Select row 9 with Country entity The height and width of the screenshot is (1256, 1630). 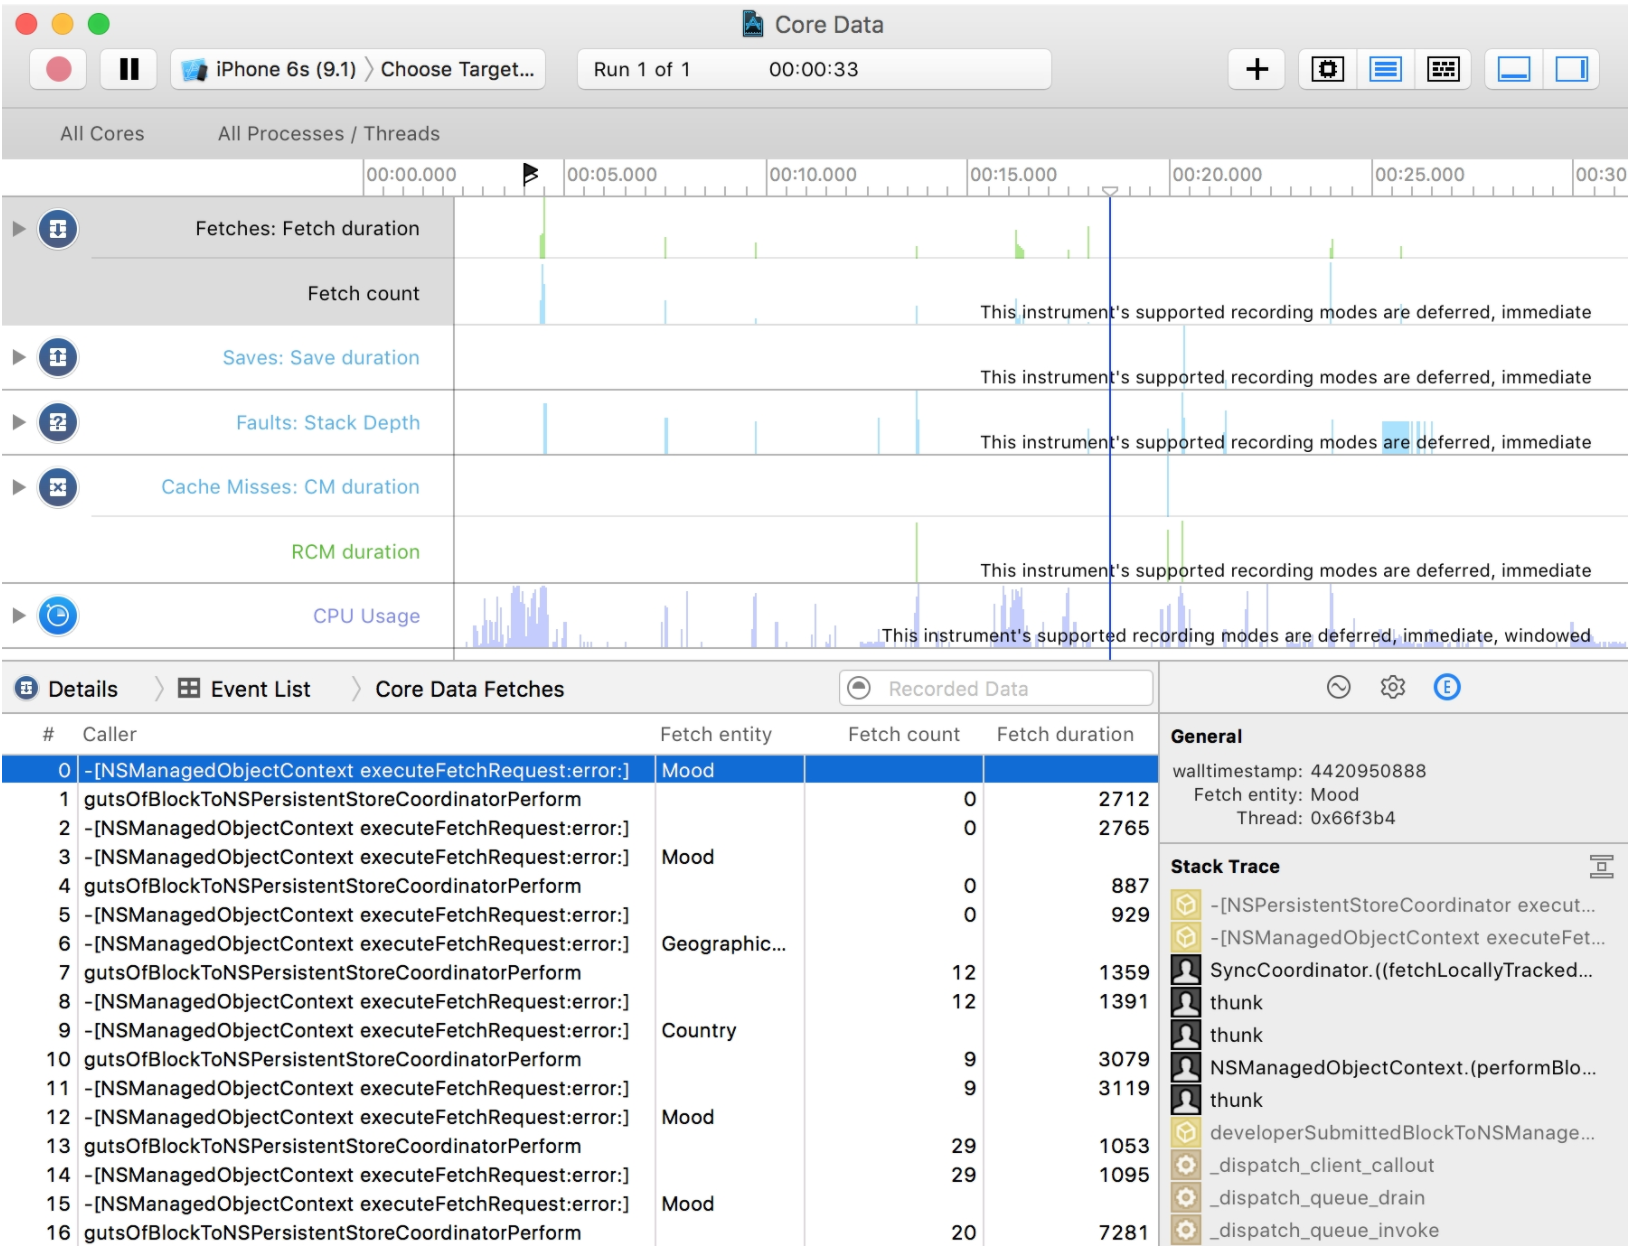580,1030
